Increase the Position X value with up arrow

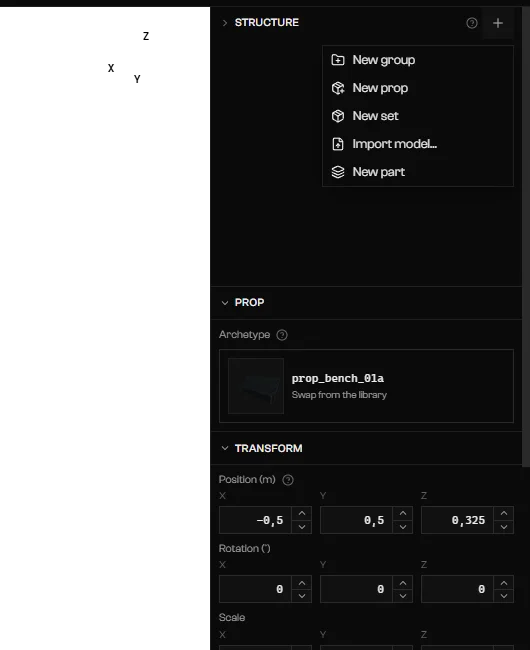tap(302, 513)
